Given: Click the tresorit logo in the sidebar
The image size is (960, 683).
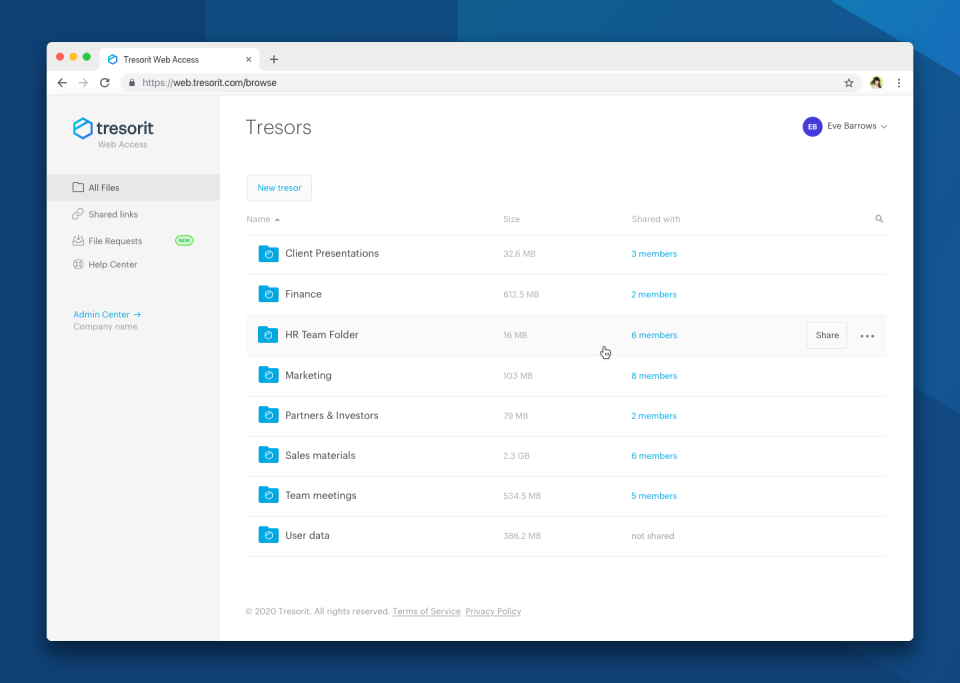Looking at the screenshot, I should 112,129.
